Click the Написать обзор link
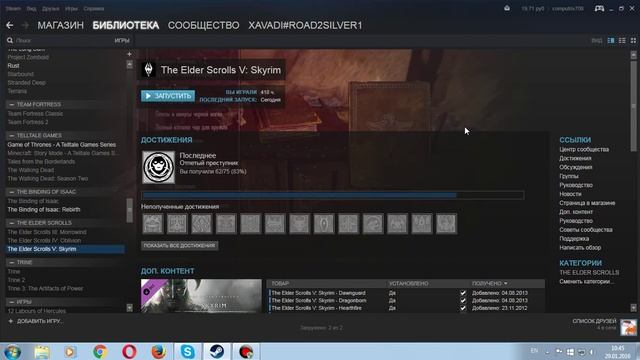 click(580, 247)
